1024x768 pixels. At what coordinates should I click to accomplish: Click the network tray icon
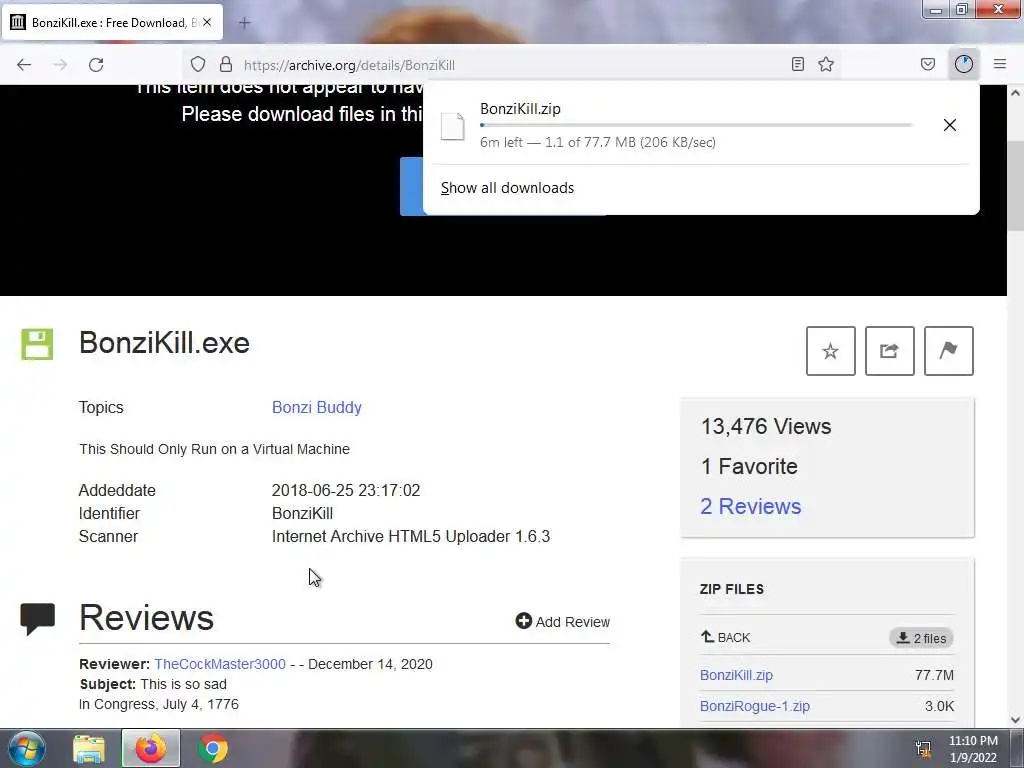coord(923,748)
